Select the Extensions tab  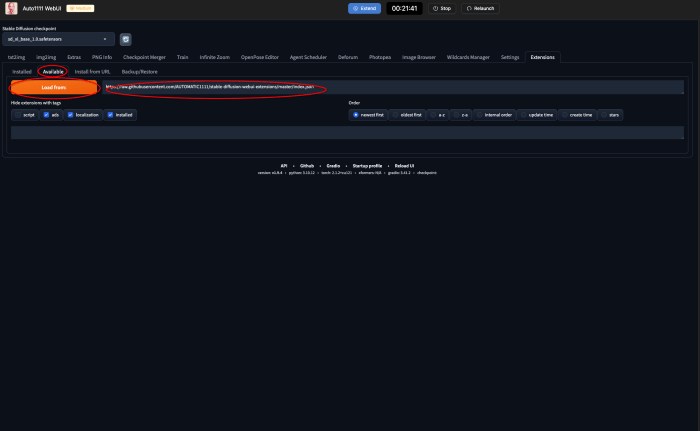[x=542, y=57]
